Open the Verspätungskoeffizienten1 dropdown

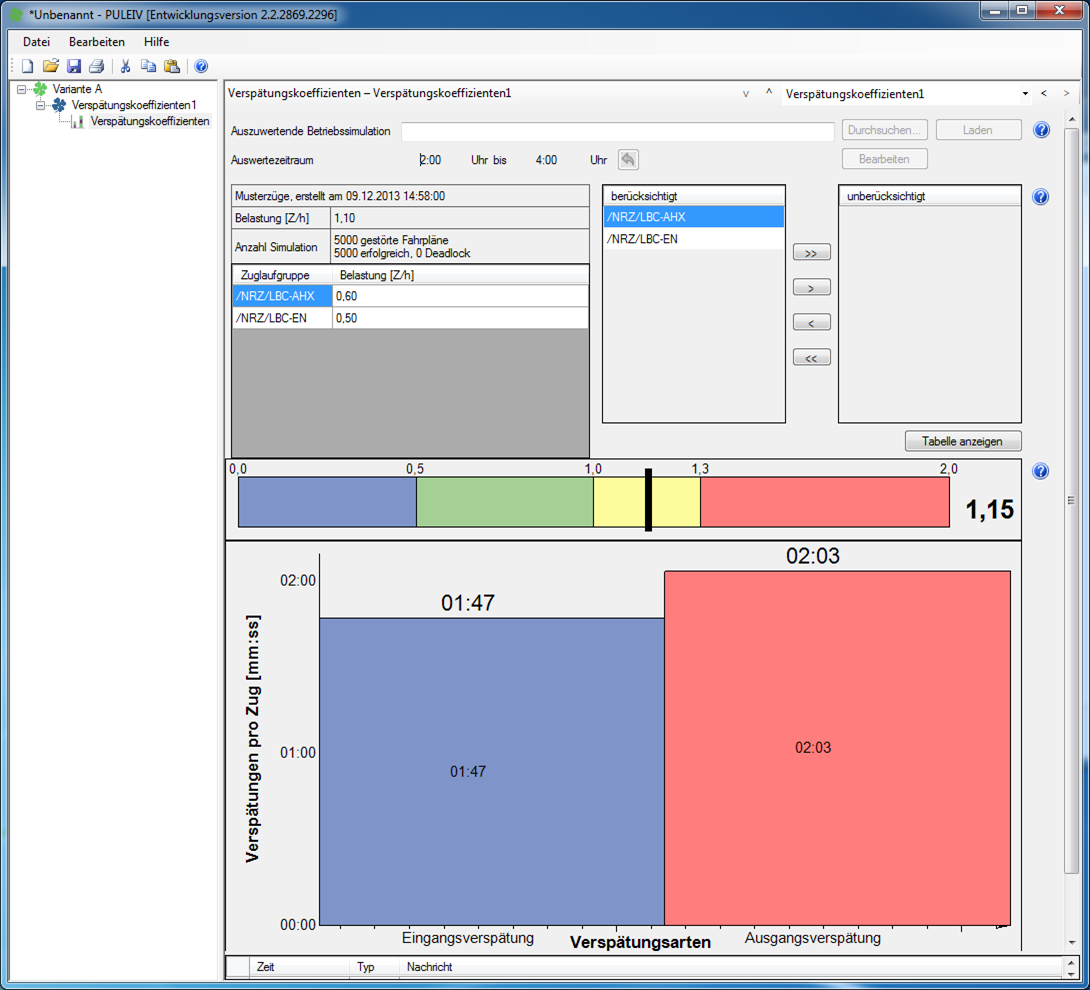pos(1025,94)
